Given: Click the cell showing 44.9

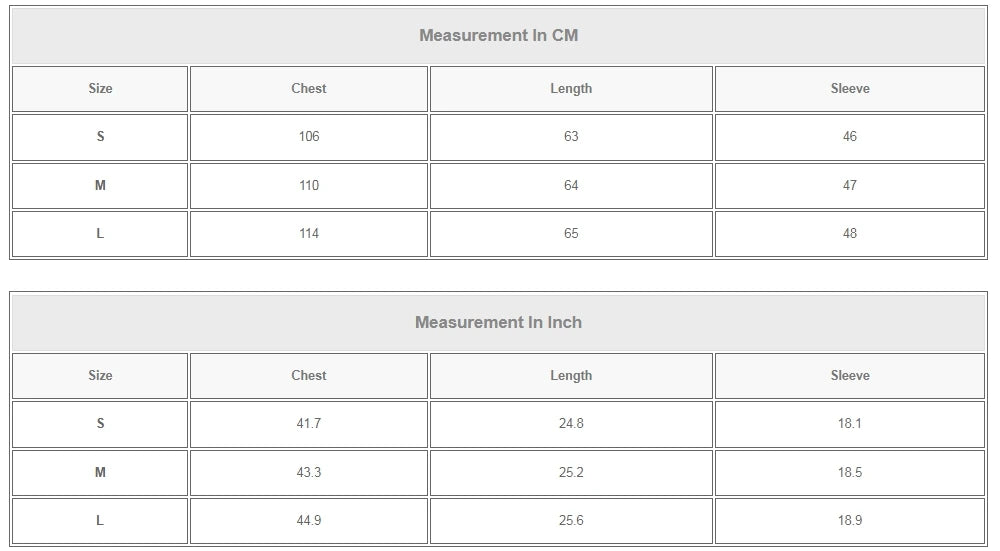Looking at the screenshot, I should point(309,521).
